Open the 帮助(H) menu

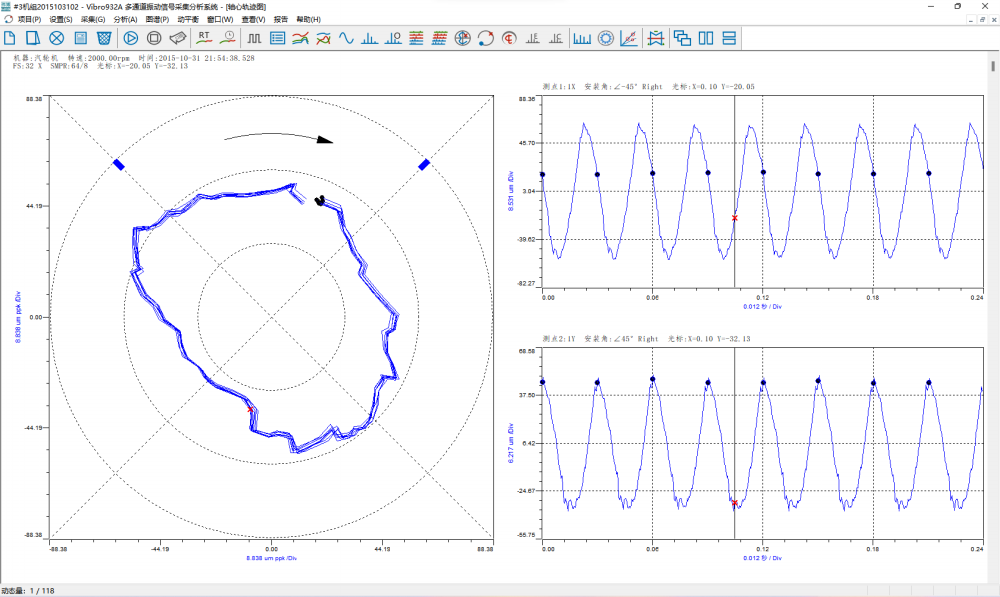coord(309,20)
